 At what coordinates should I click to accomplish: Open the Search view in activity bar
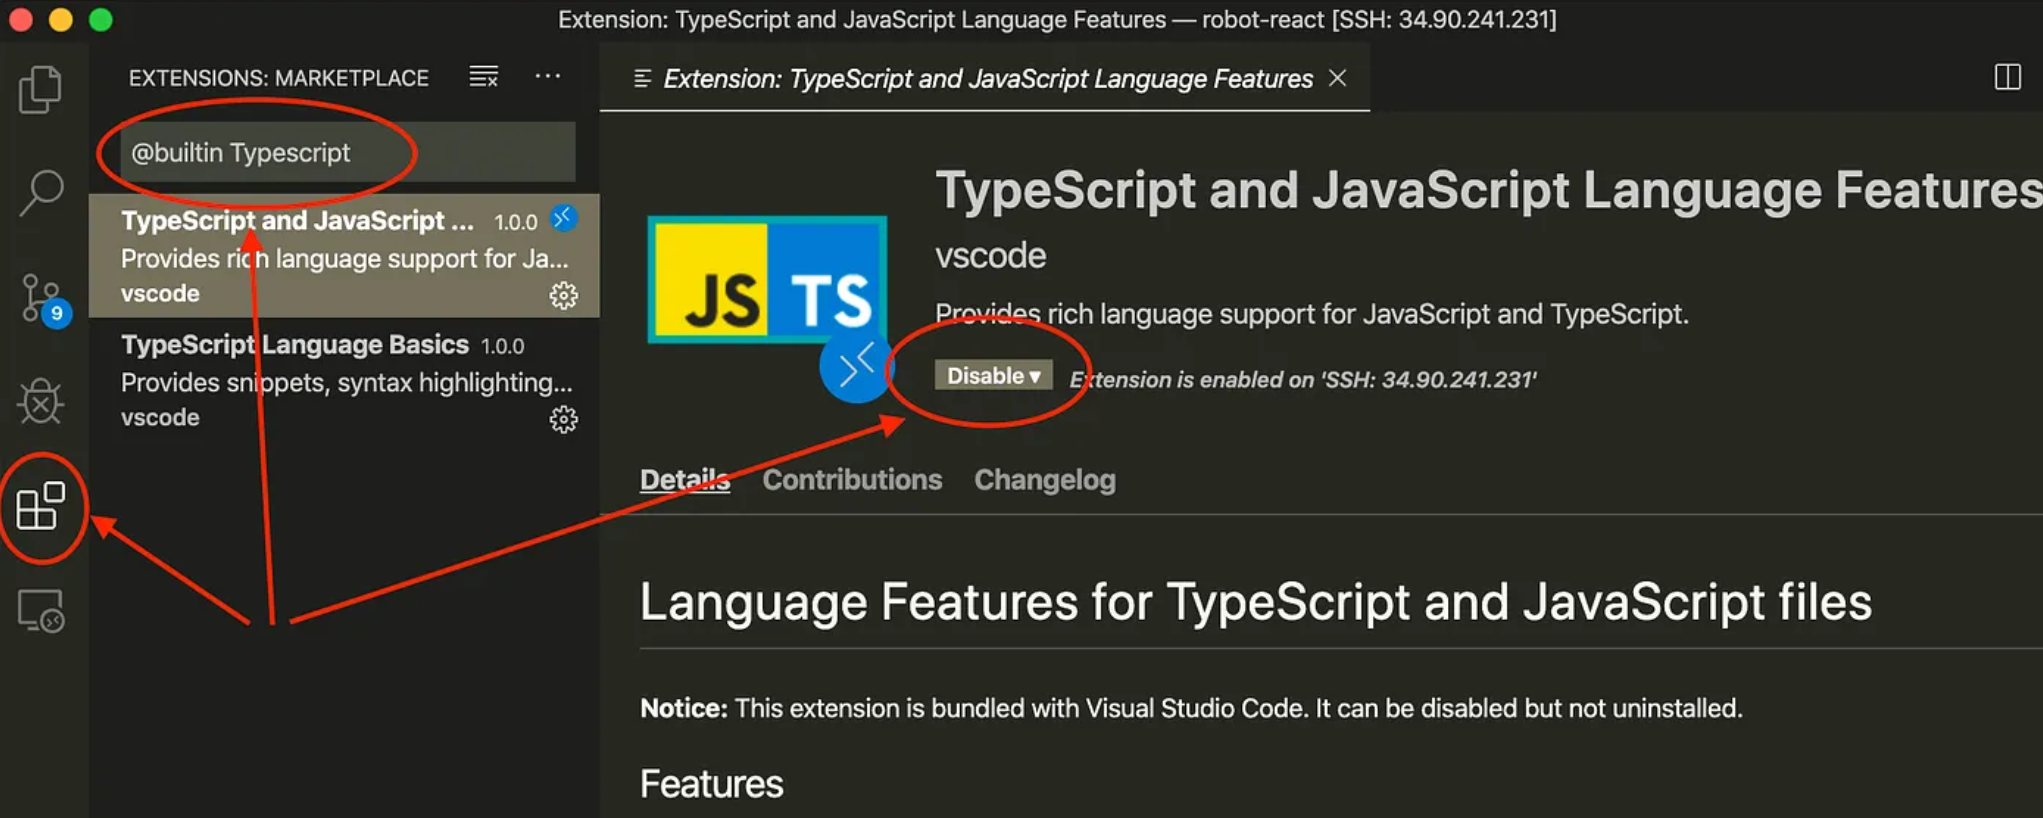pos(41,192)
